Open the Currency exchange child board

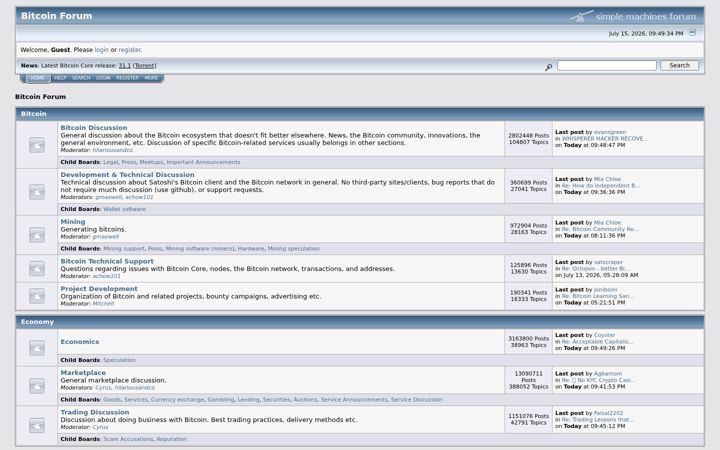(177, 399)
